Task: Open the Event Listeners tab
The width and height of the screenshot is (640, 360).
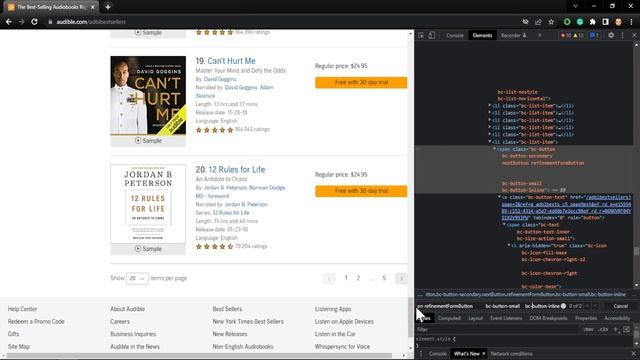Action: [x=506, y=318]
